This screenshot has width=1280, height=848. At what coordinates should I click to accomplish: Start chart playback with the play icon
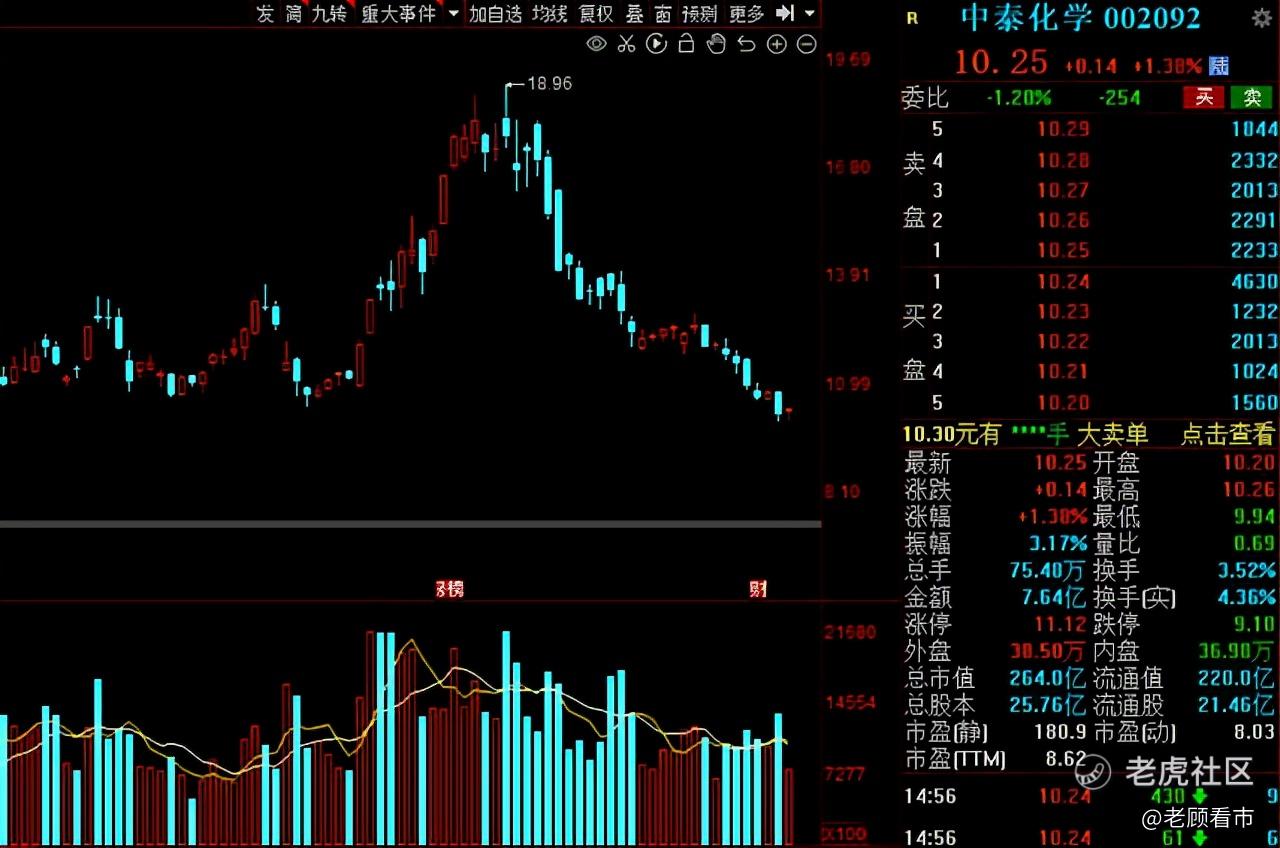click(656, 43)
